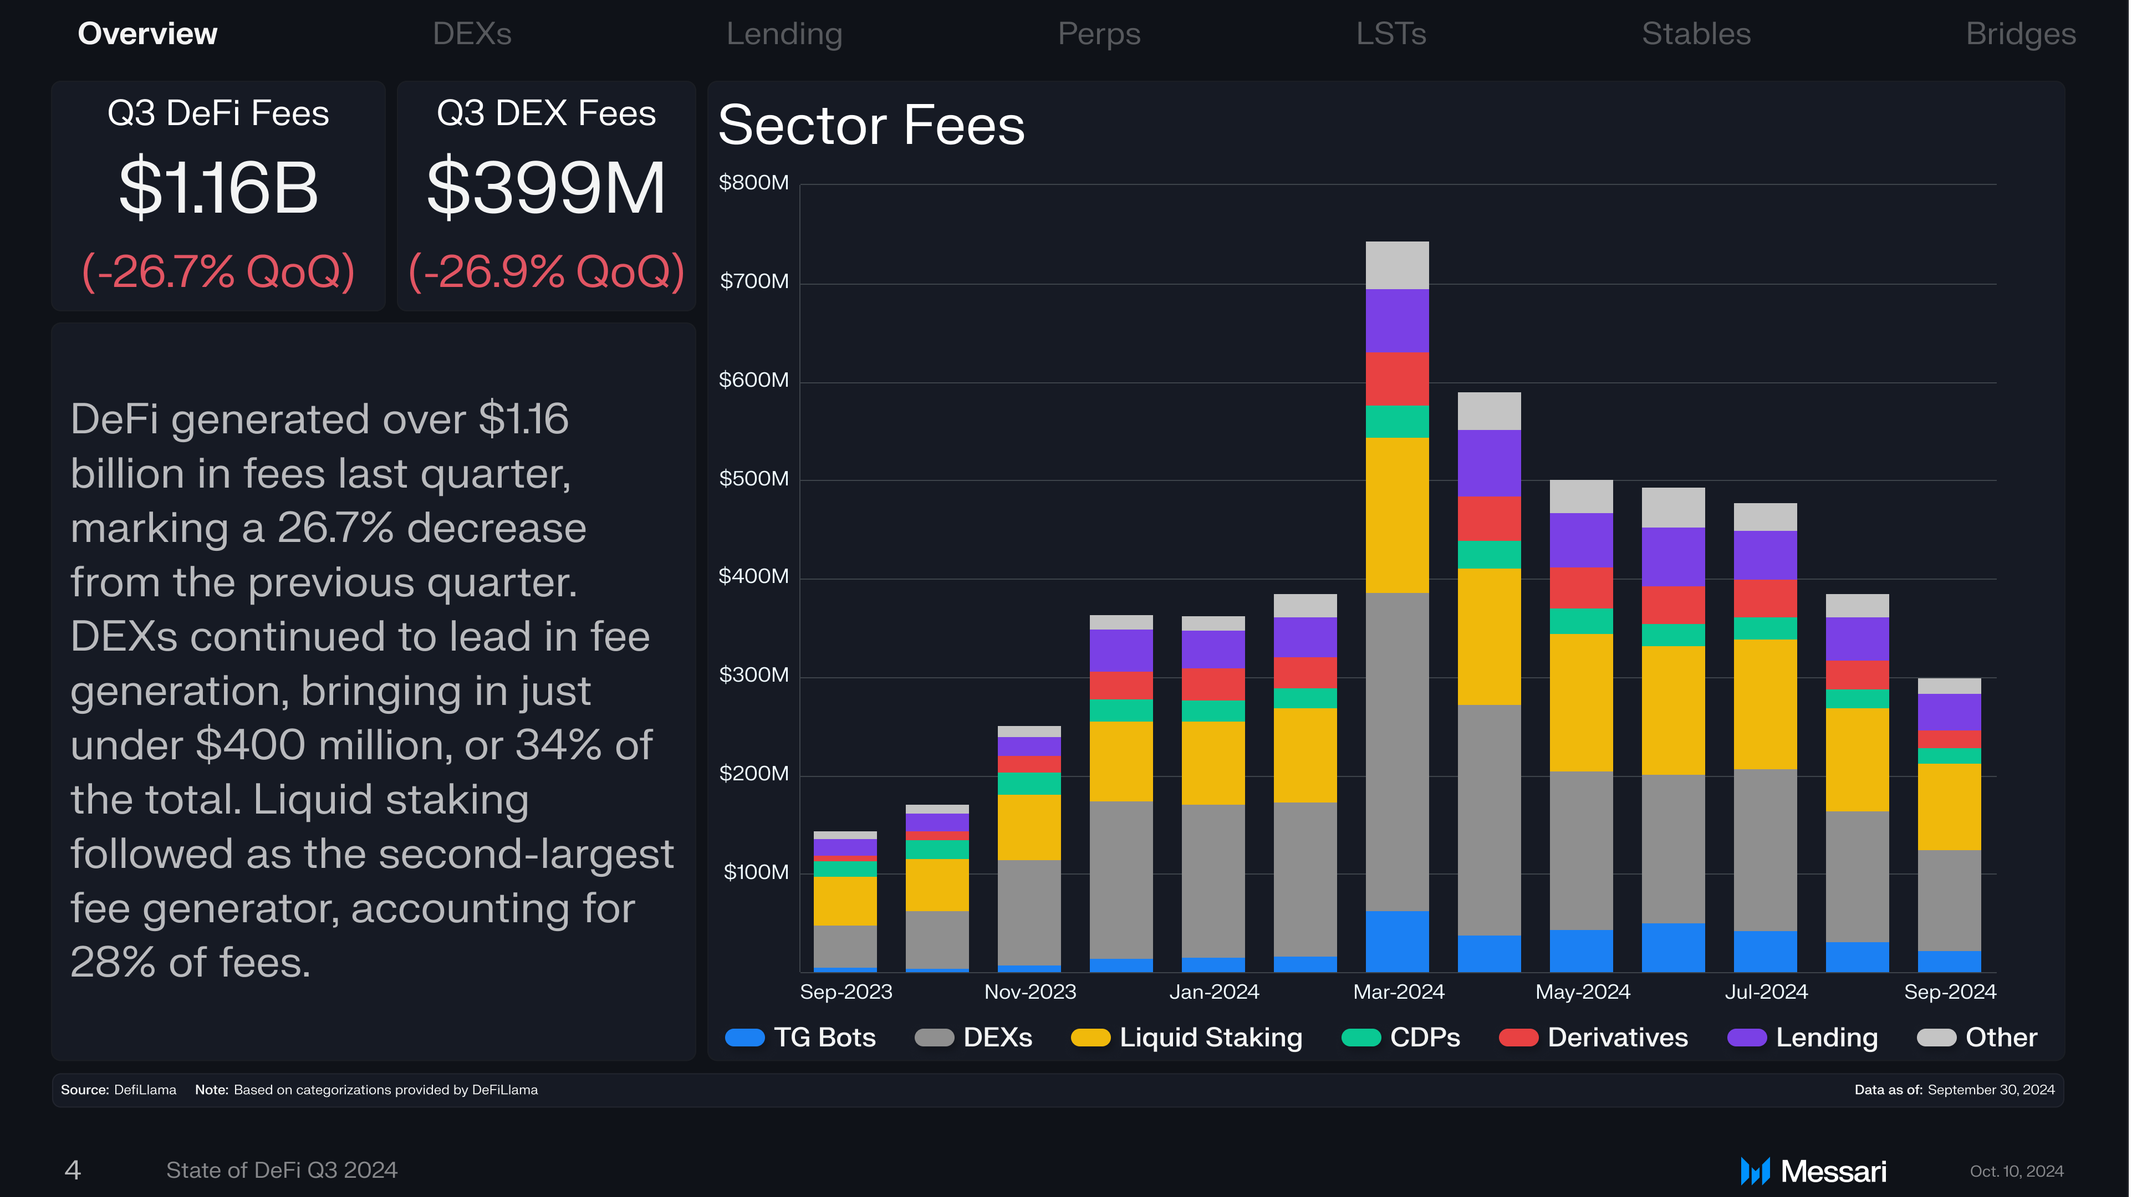The image size is (2142, 1197).
Task: Click the TG Bots legend label
Action: pyautogui.click(x=825, y=1038)
